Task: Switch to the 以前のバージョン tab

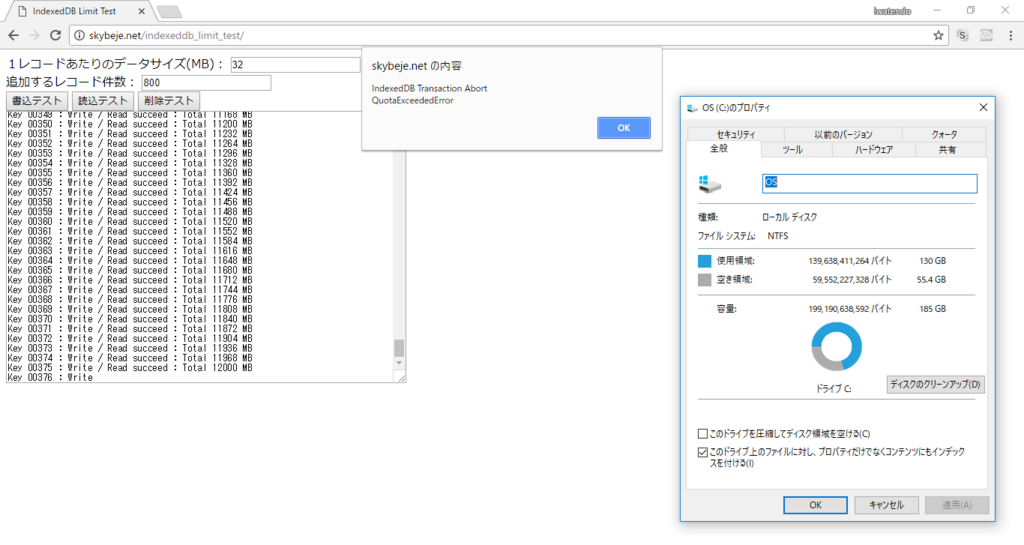Action: coord(843,134)
